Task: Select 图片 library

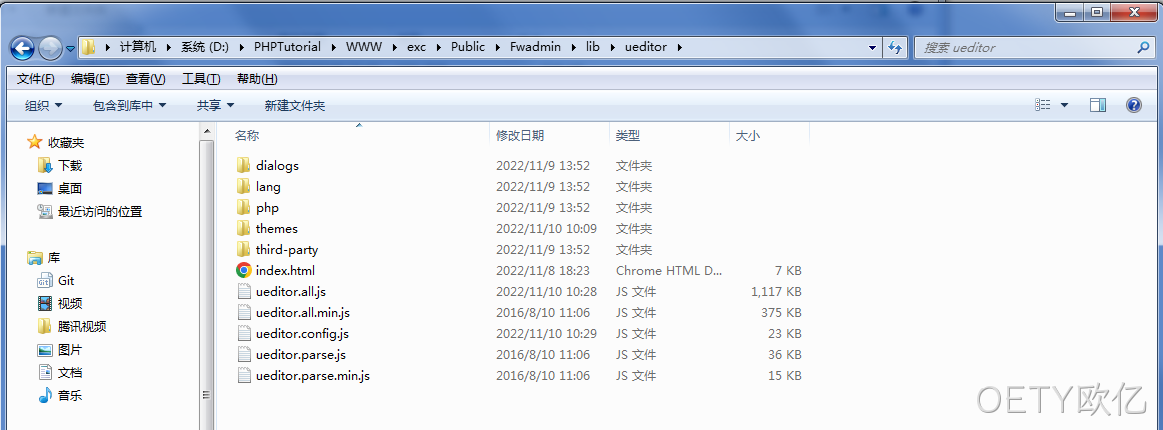Action: (x=70, y=349)
